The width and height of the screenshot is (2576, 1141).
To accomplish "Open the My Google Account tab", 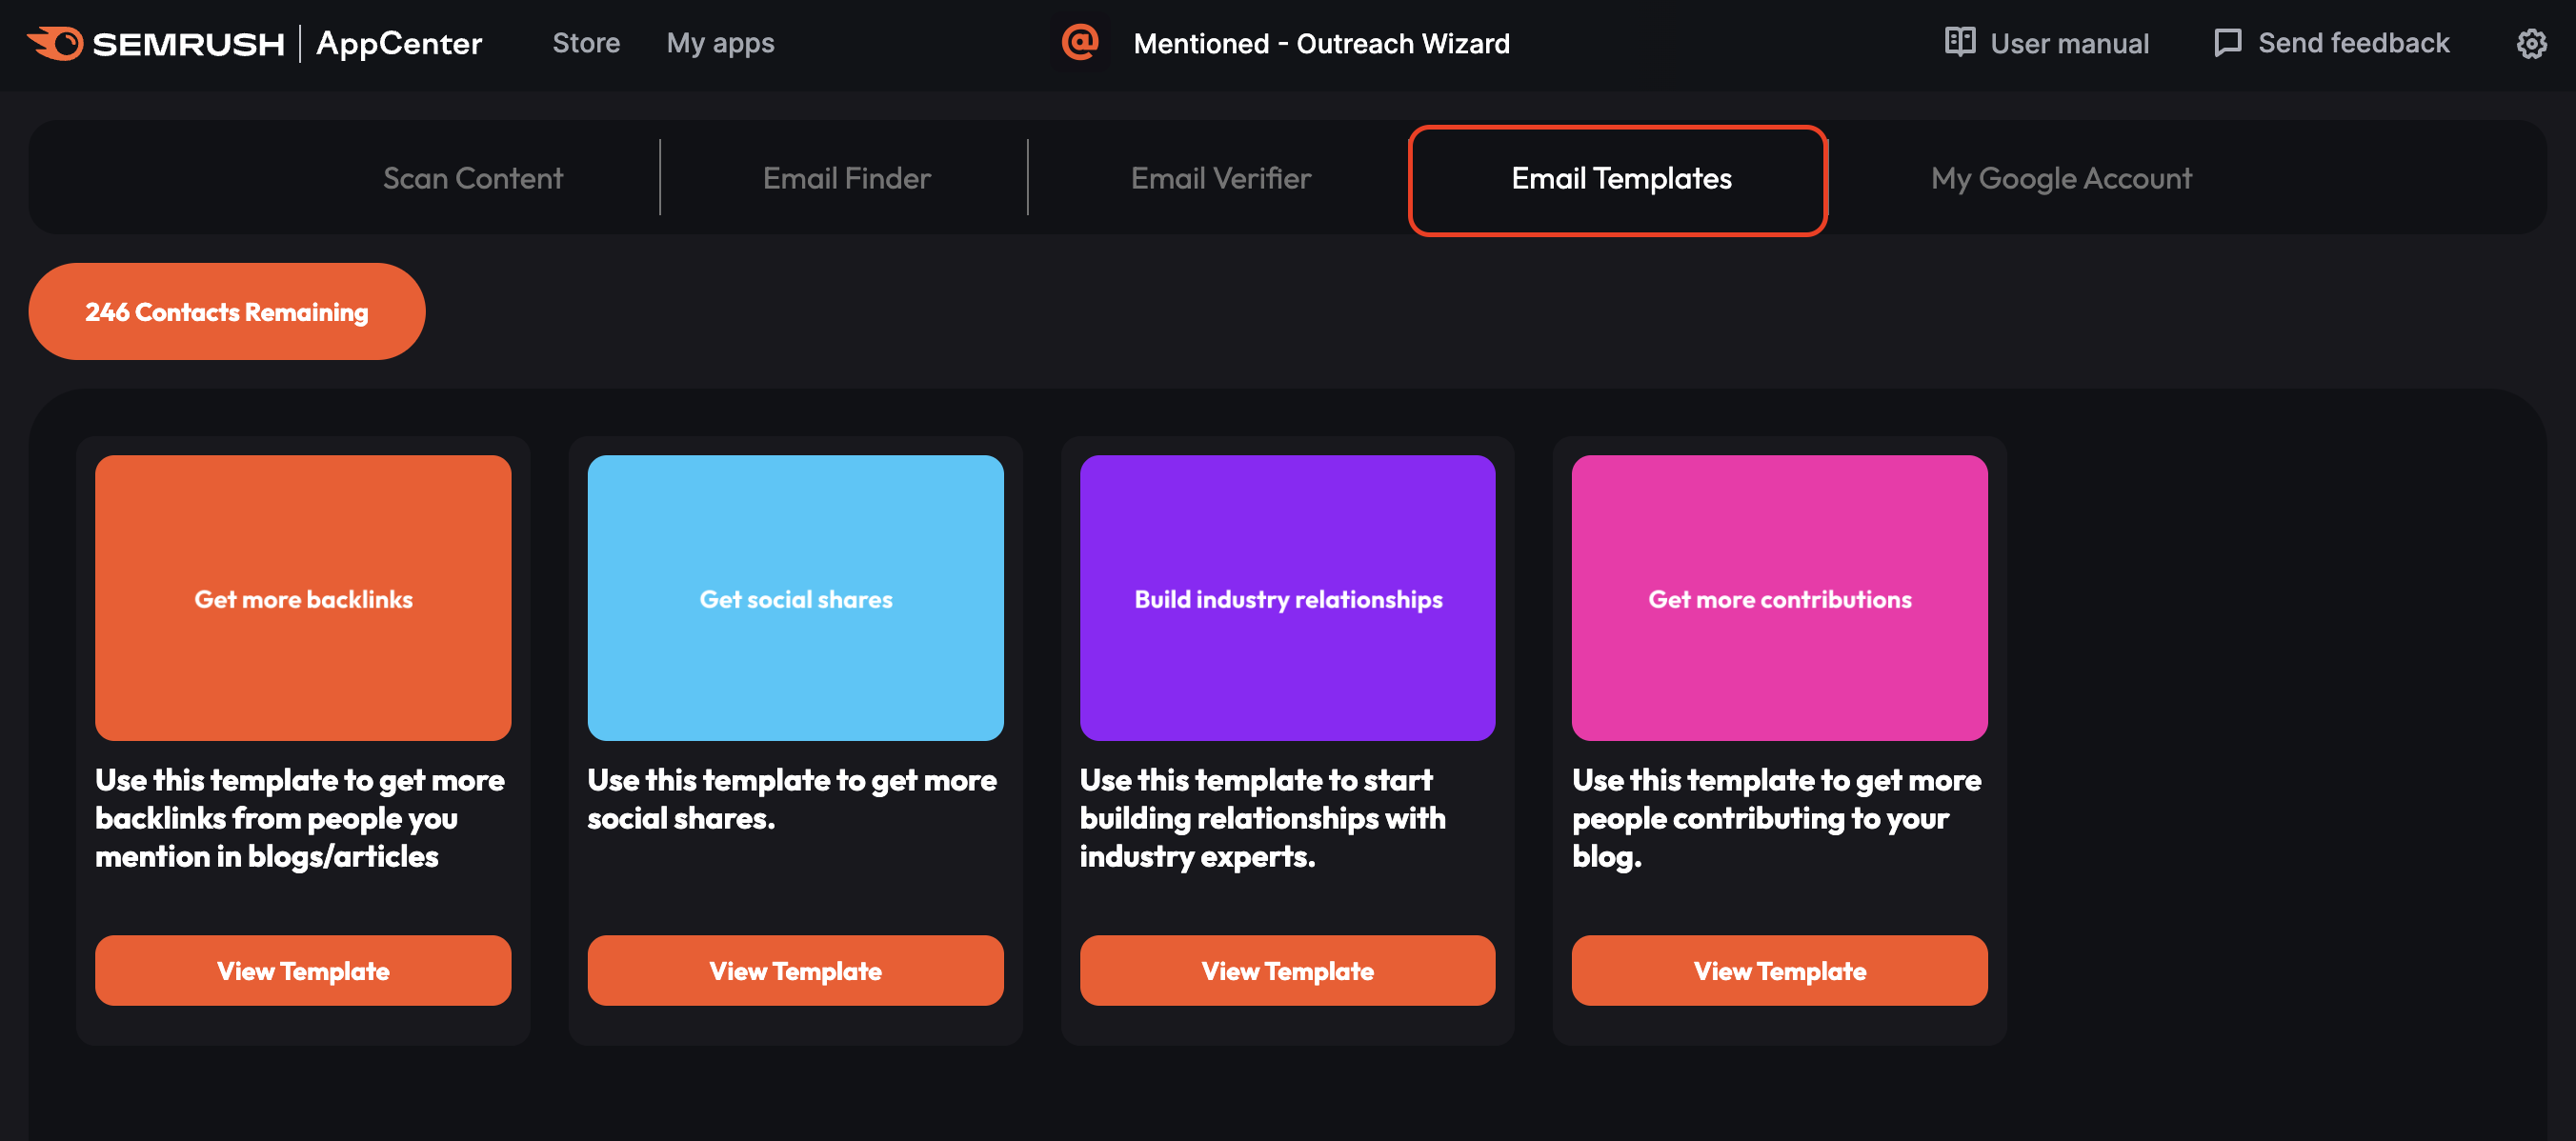I will [x=2060, y=178].
